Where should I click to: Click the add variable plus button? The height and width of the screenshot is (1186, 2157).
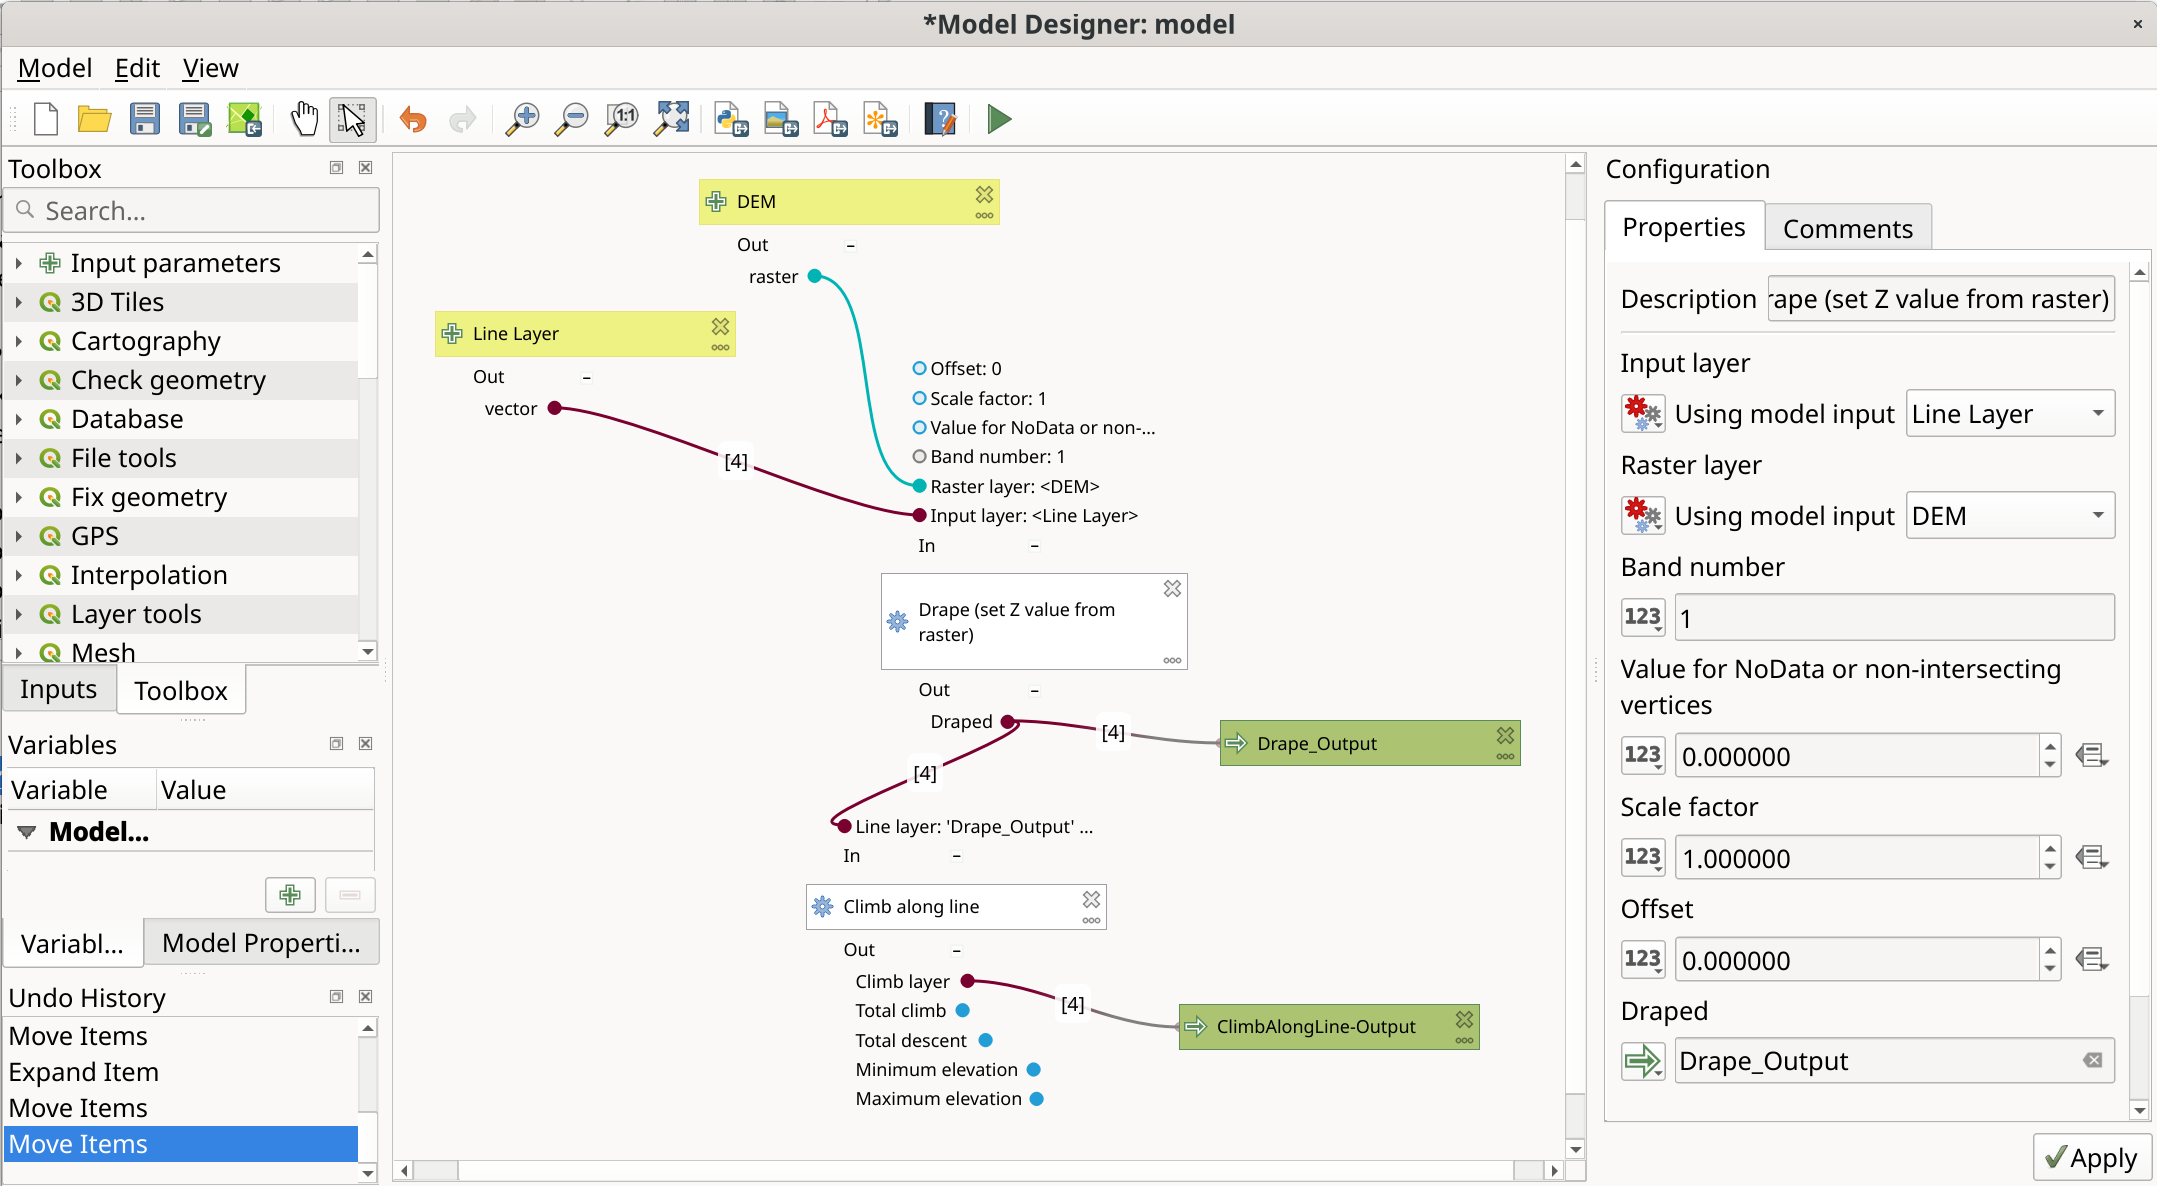(290, 894)
